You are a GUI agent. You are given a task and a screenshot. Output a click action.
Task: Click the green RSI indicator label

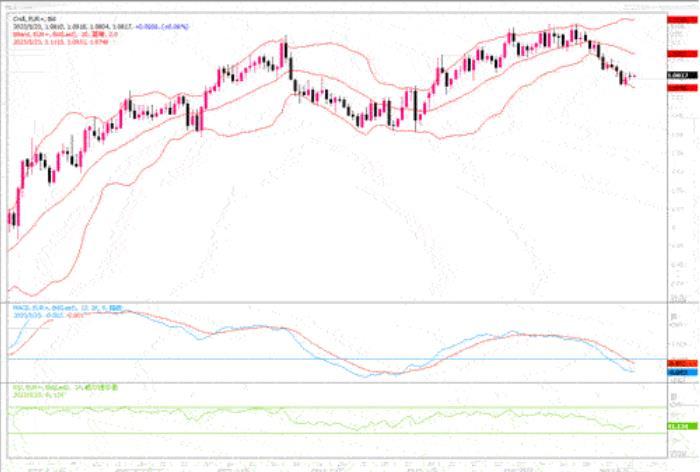coord(65,388)
